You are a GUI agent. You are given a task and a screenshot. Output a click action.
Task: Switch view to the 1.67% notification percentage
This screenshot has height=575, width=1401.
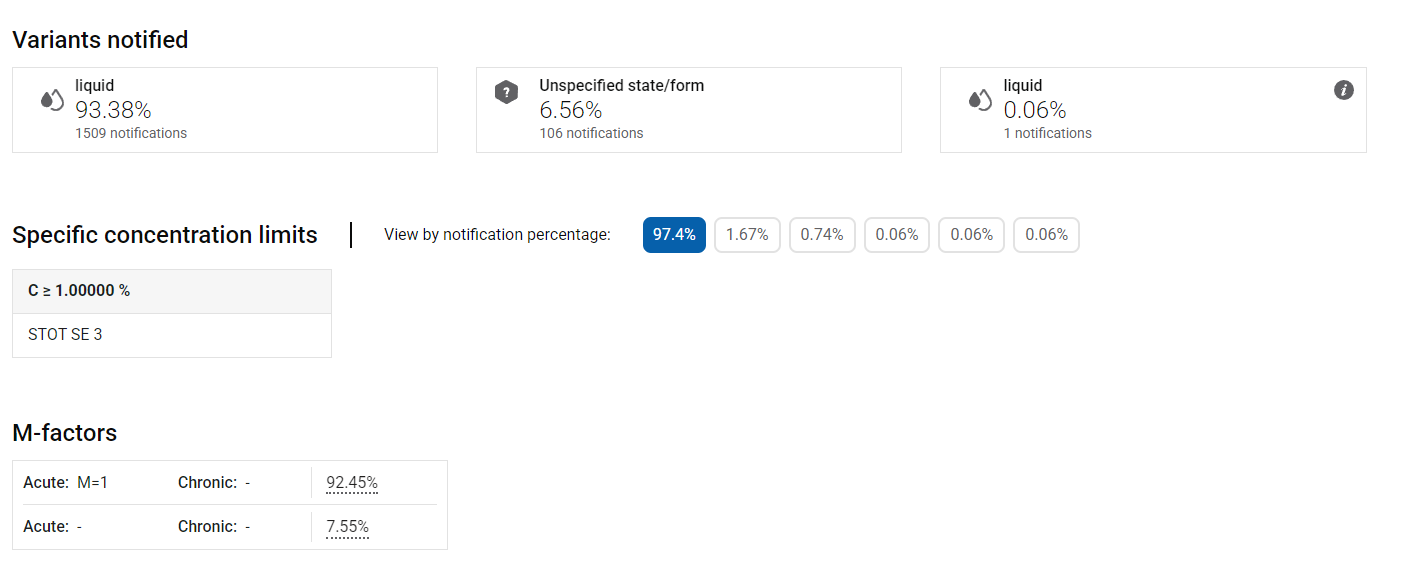click(747, 235)
